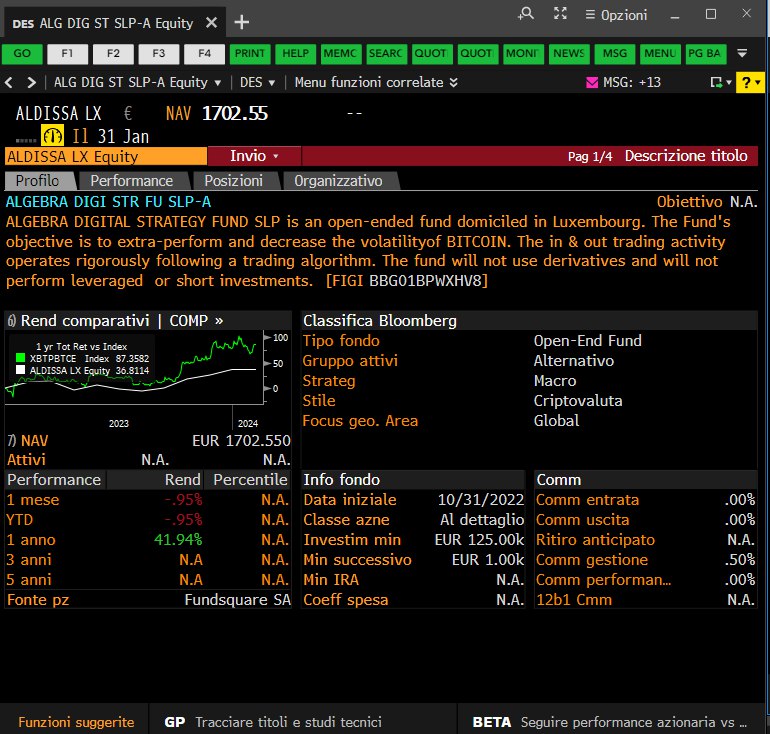
Task: Click the F2 key button
Action: (x=113, y=54)
